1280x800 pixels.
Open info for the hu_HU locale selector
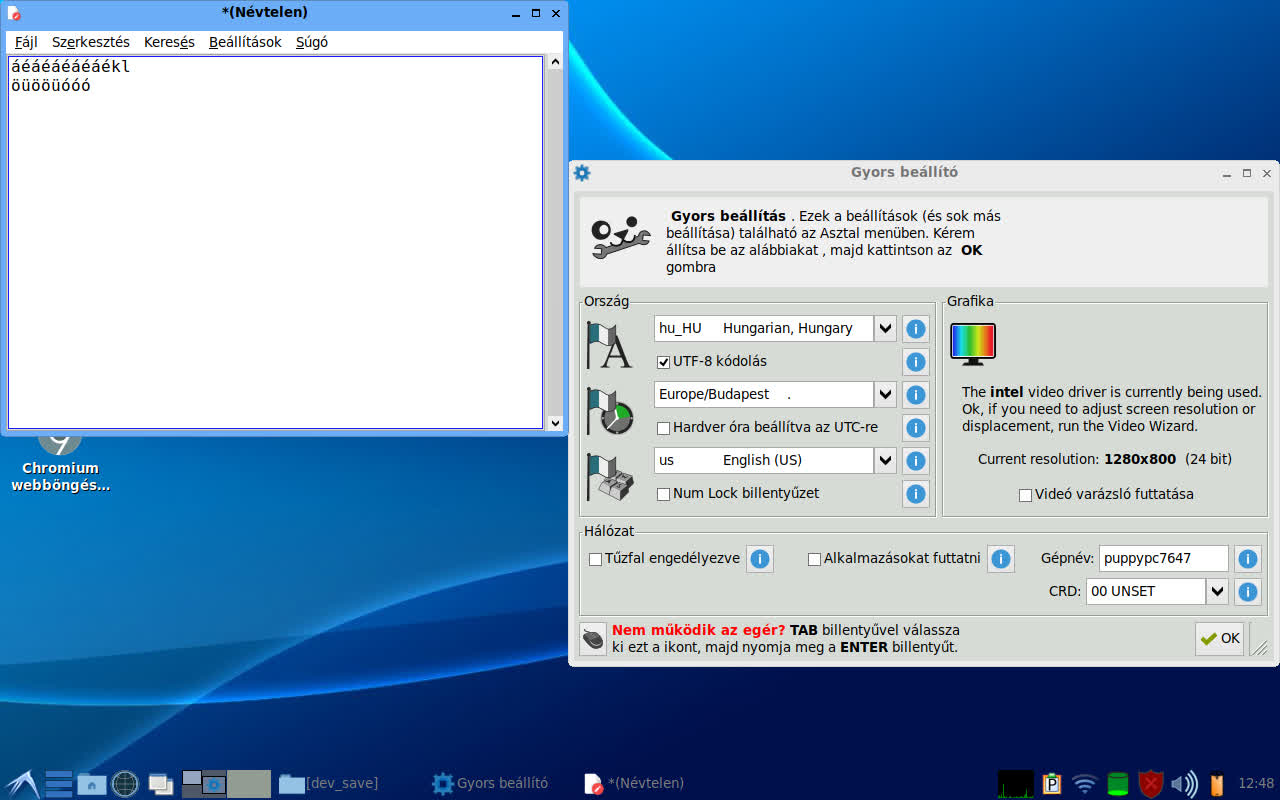(x=916, y=328)
